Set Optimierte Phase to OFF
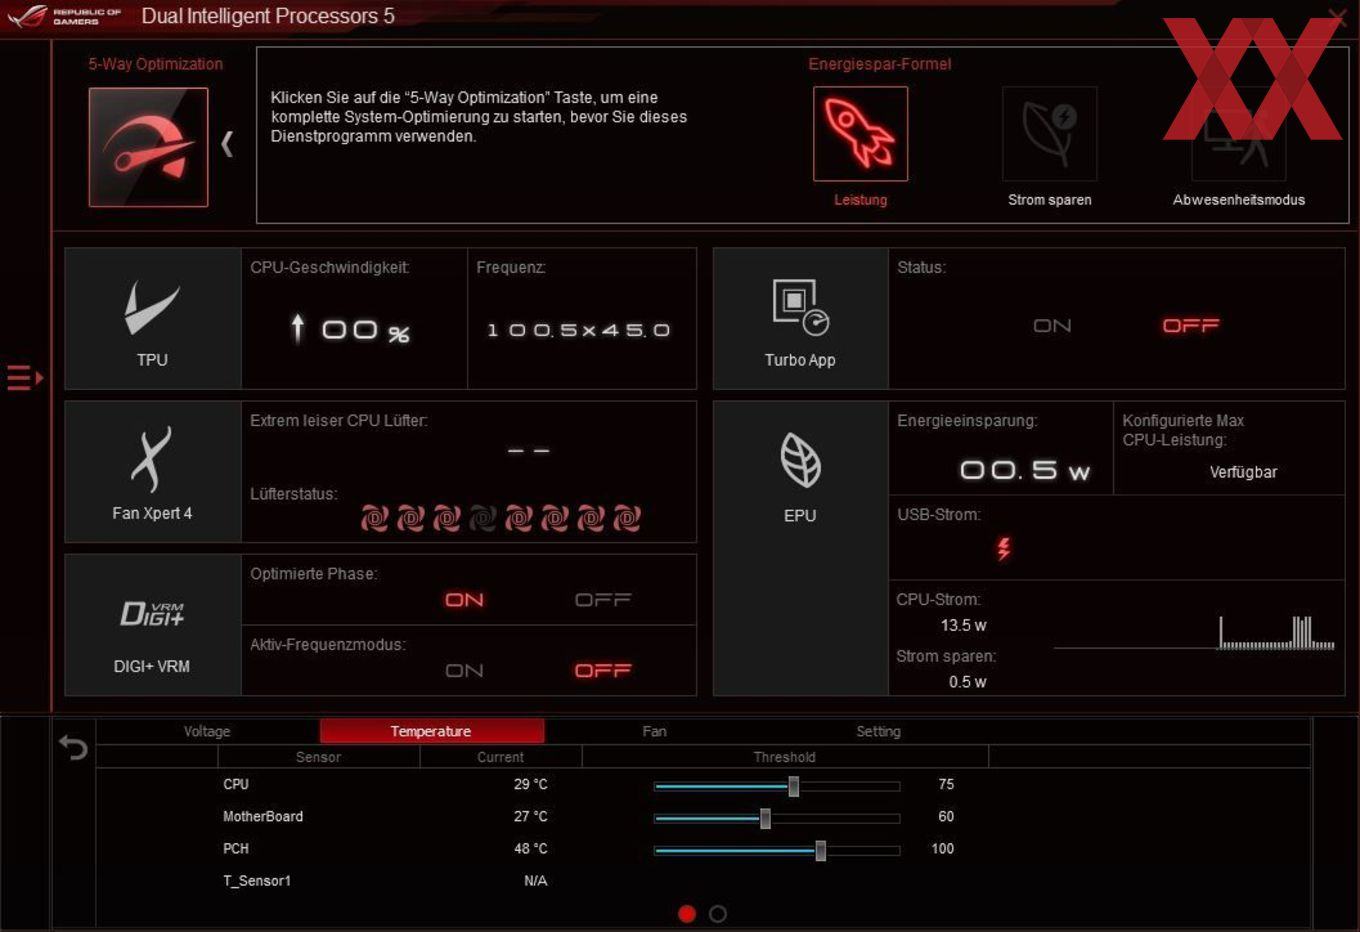 [x=603, y=600]
